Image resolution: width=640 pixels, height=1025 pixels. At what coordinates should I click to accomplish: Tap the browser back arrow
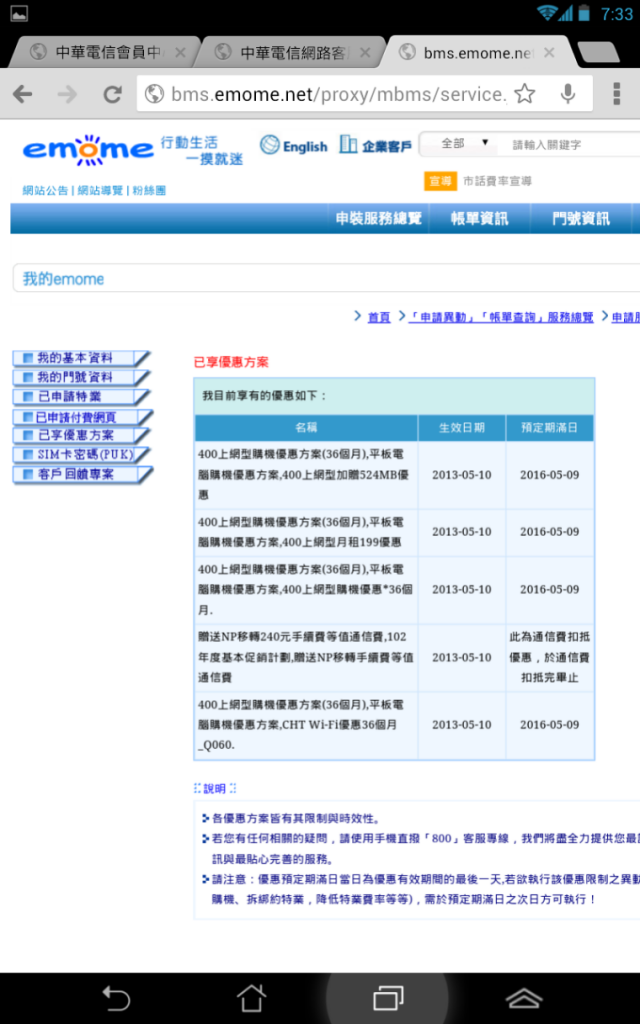(x=23, y=94)
